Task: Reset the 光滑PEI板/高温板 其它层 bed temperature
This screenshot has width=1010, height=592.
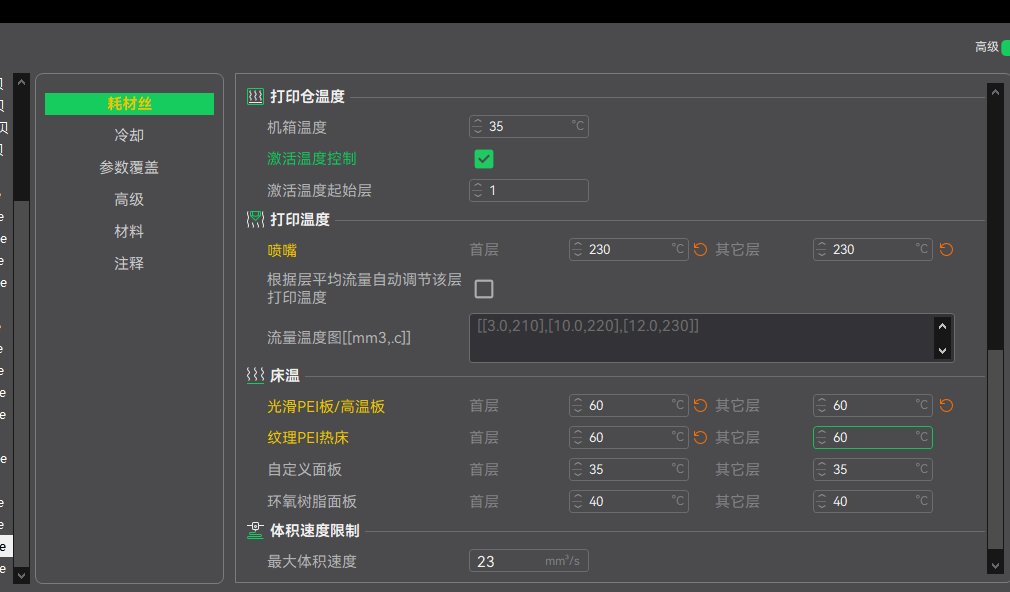Action: [946, 406]
